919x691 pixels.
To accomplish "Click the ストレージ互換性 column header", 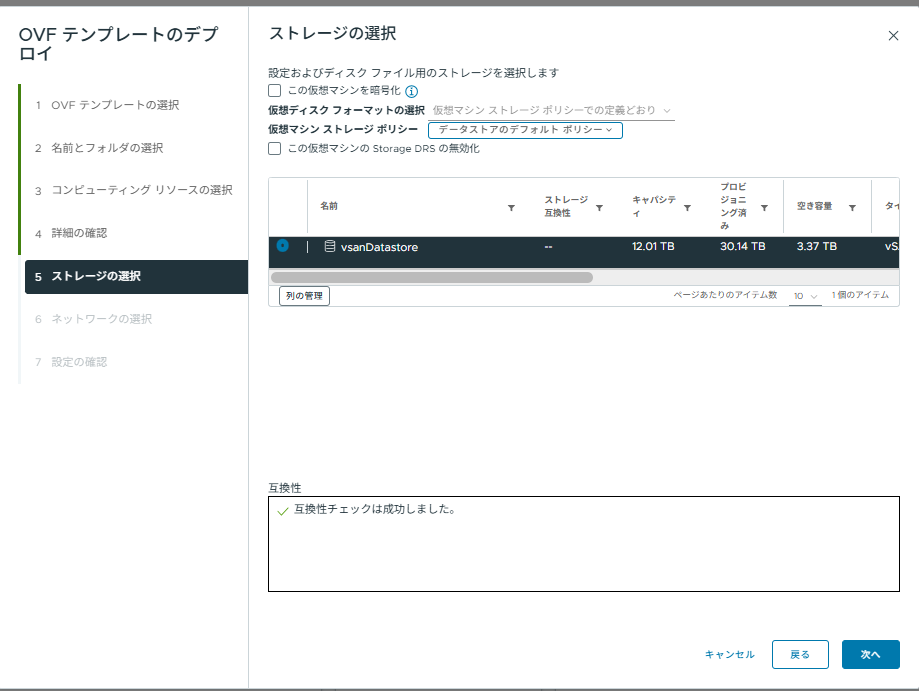I will coord(566,206).
